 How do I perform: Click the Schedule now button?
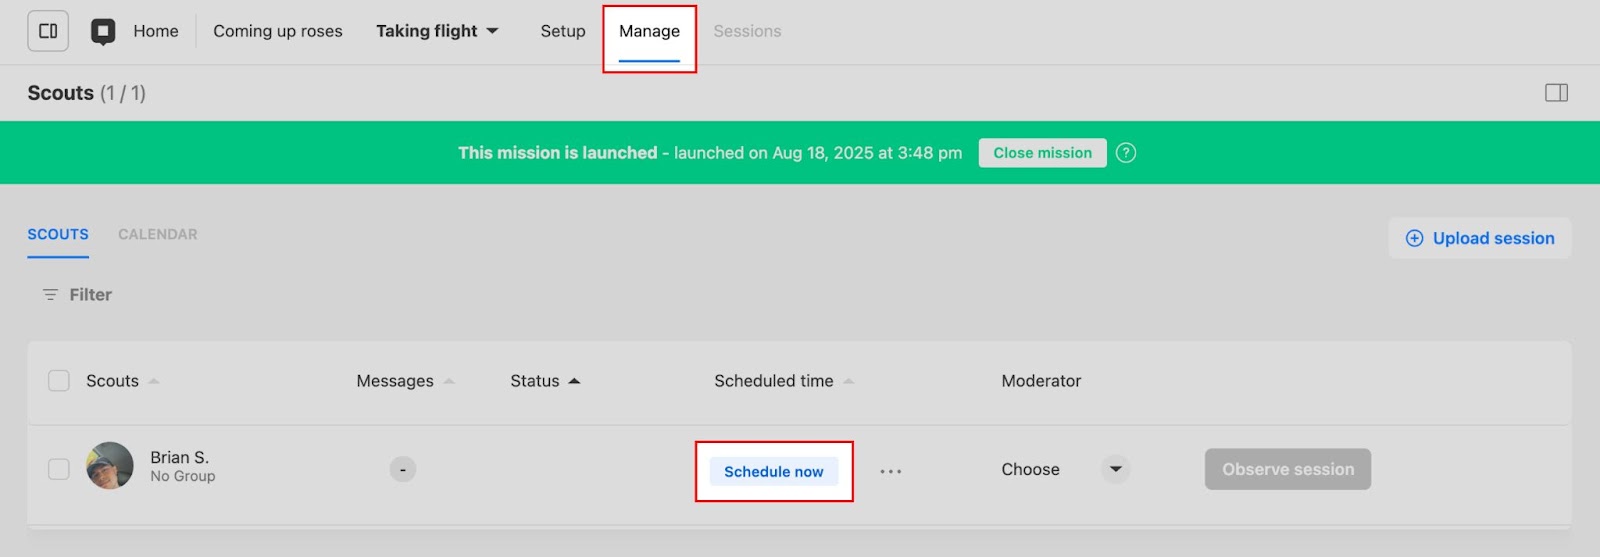[x=773, y=471]
